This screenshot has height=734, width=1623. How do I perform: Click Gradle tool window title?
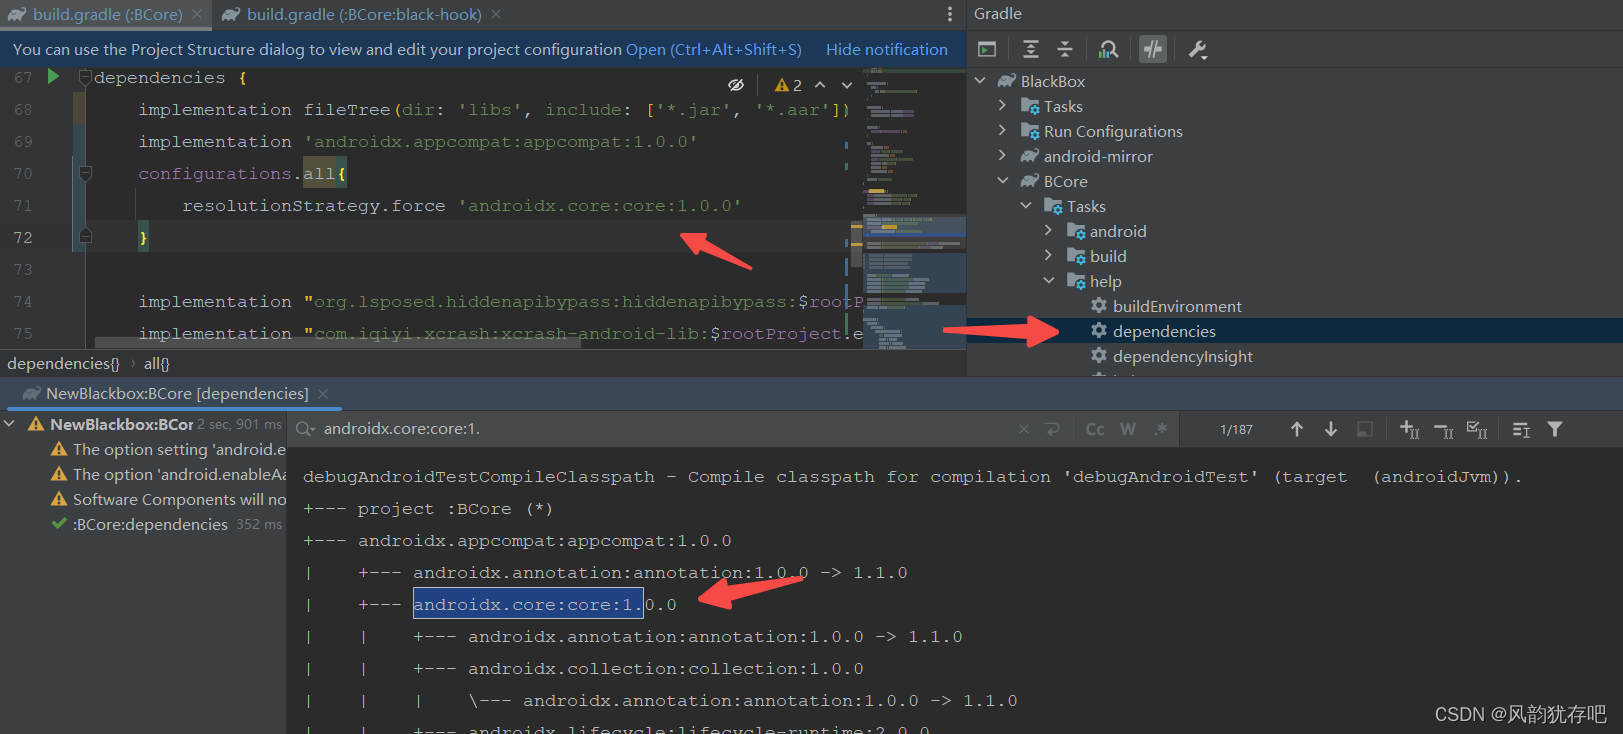(x=998, y=14)
